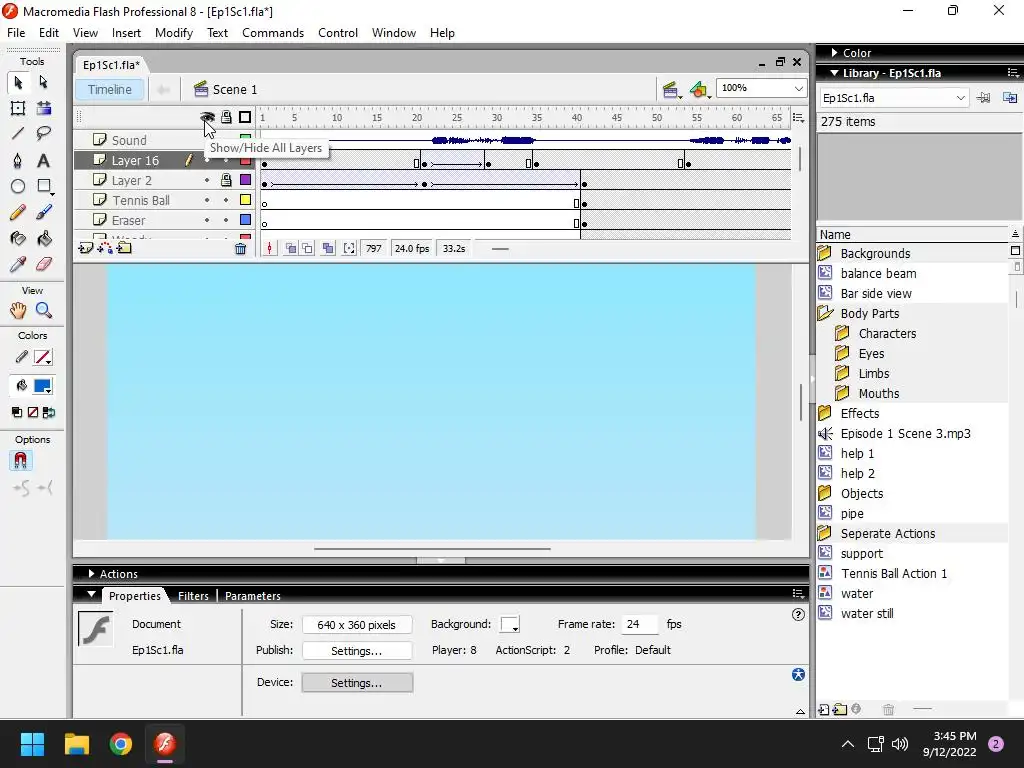Select the Paint Bucket tool
Image resolution: width=1024 pixels, height=768 pixels.
click(x=44, y=238)
